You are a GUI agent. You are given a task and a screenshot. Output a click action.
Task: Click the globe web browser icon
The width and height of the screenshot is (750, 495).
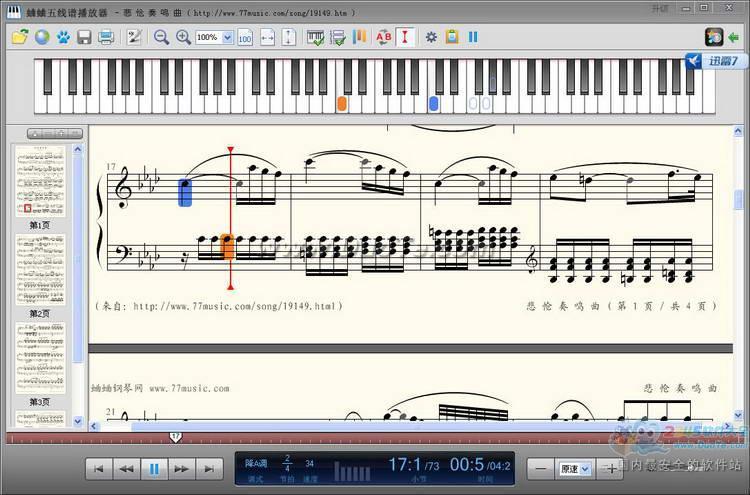(x=42, y=37)
